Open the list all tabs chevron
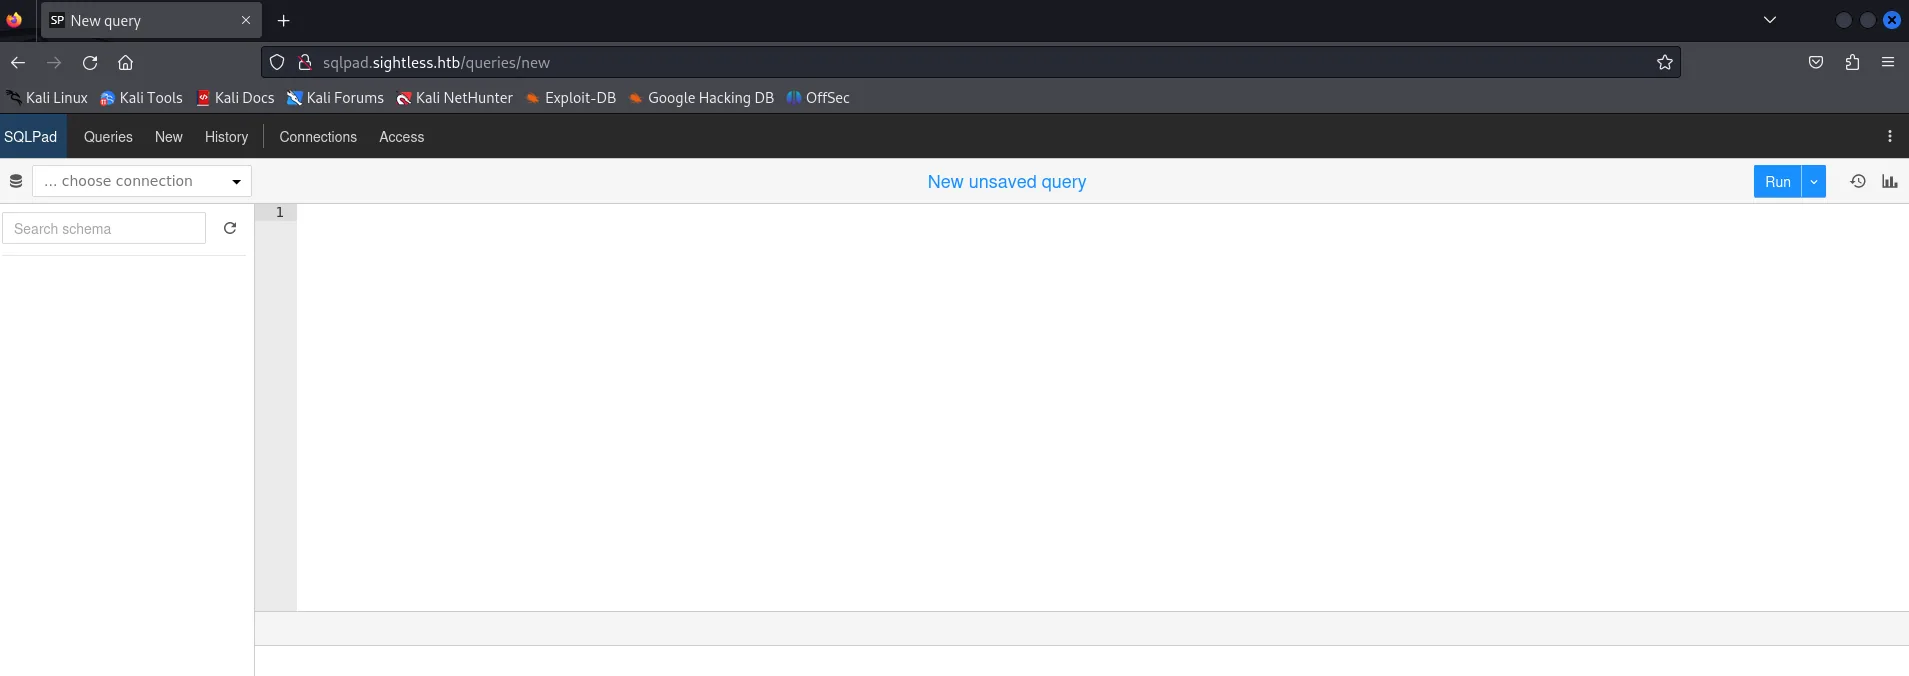The height and width of the screenshot is (676, 1909). [1770, 20]
